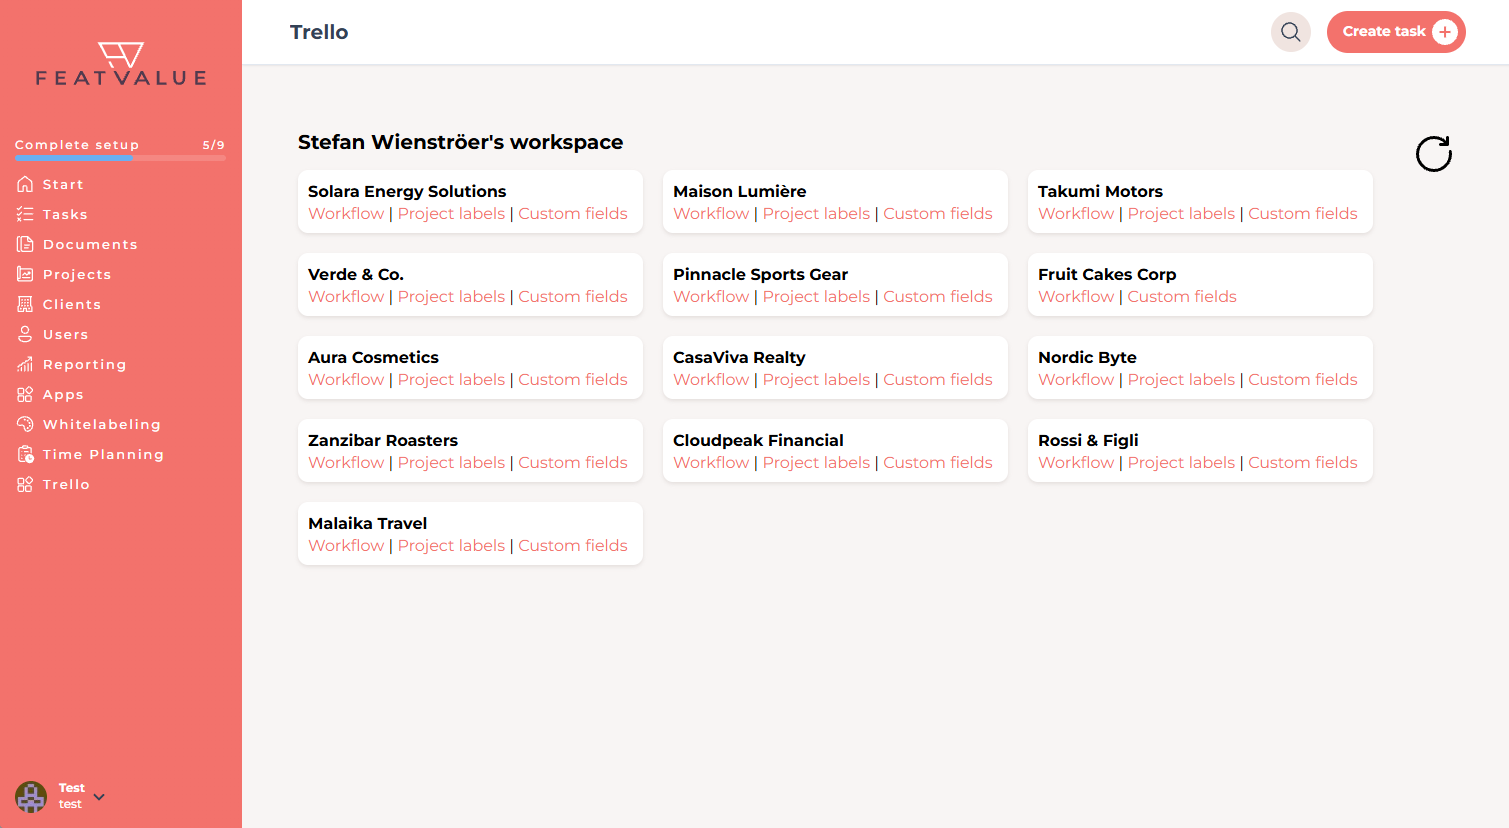Go to Tasks in the sidebar
Screen dimensions: 1509x828
point(65,214)
